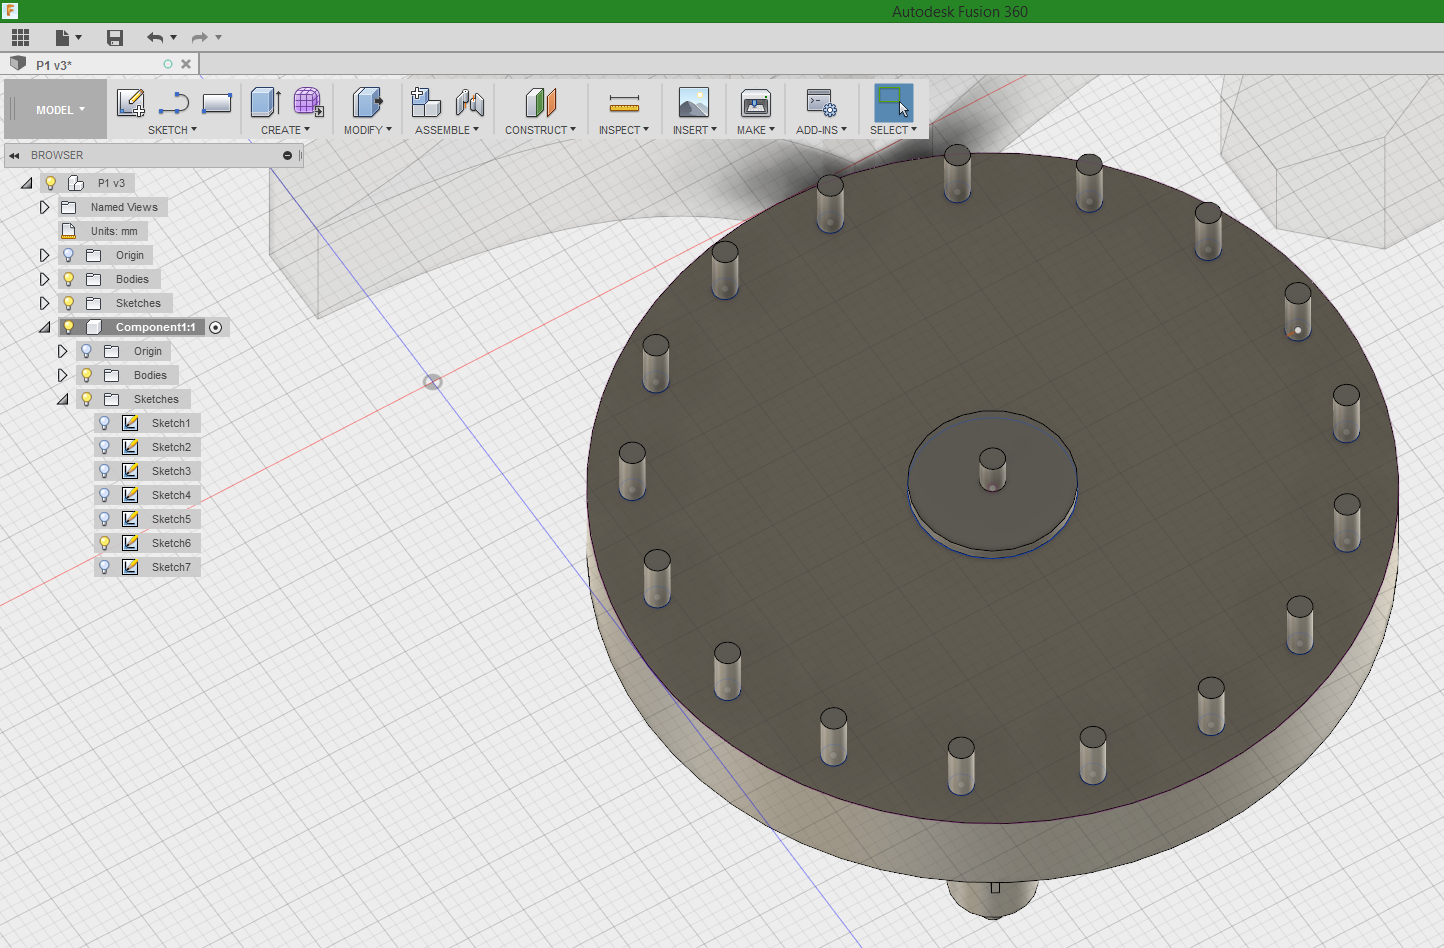Expand the top-level Origin folder
Image resolution: width=1444 pixels, height=948 pixels.
44,255
